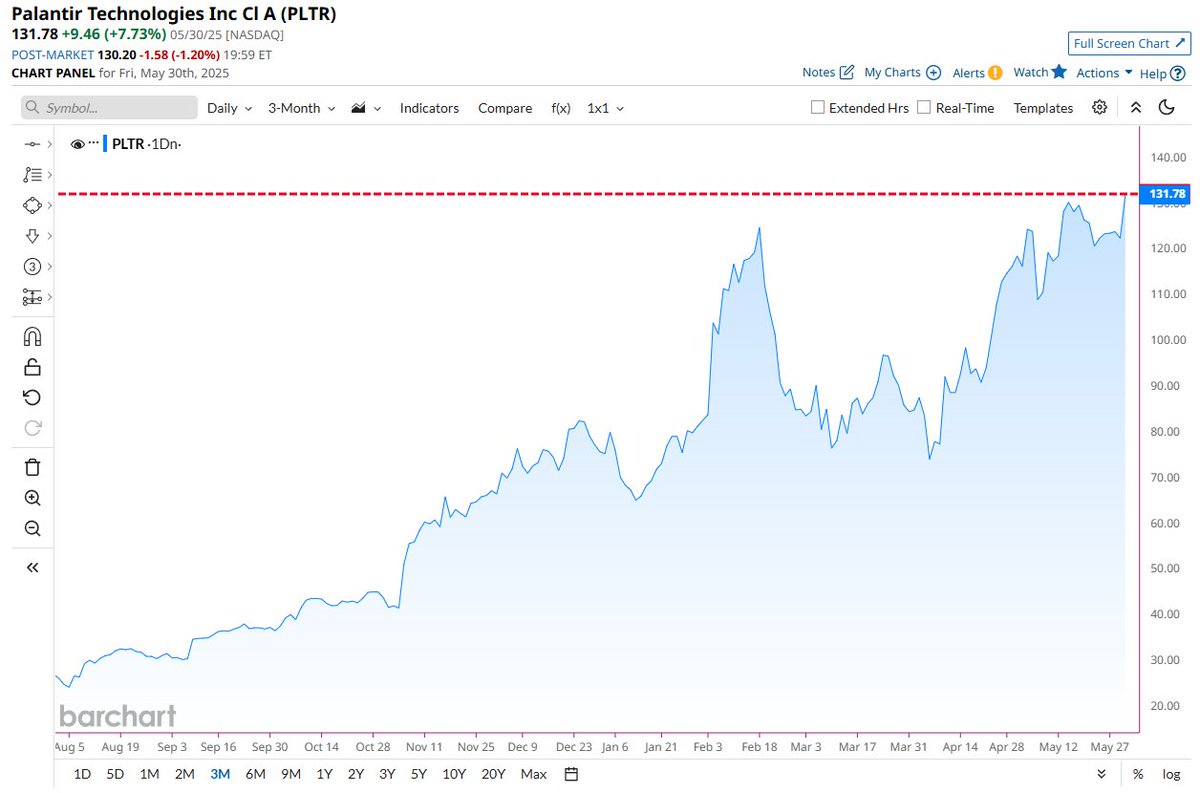Open the Daily frequency dropdown
Screen dimensions: 1200x793
click(229, 108)
